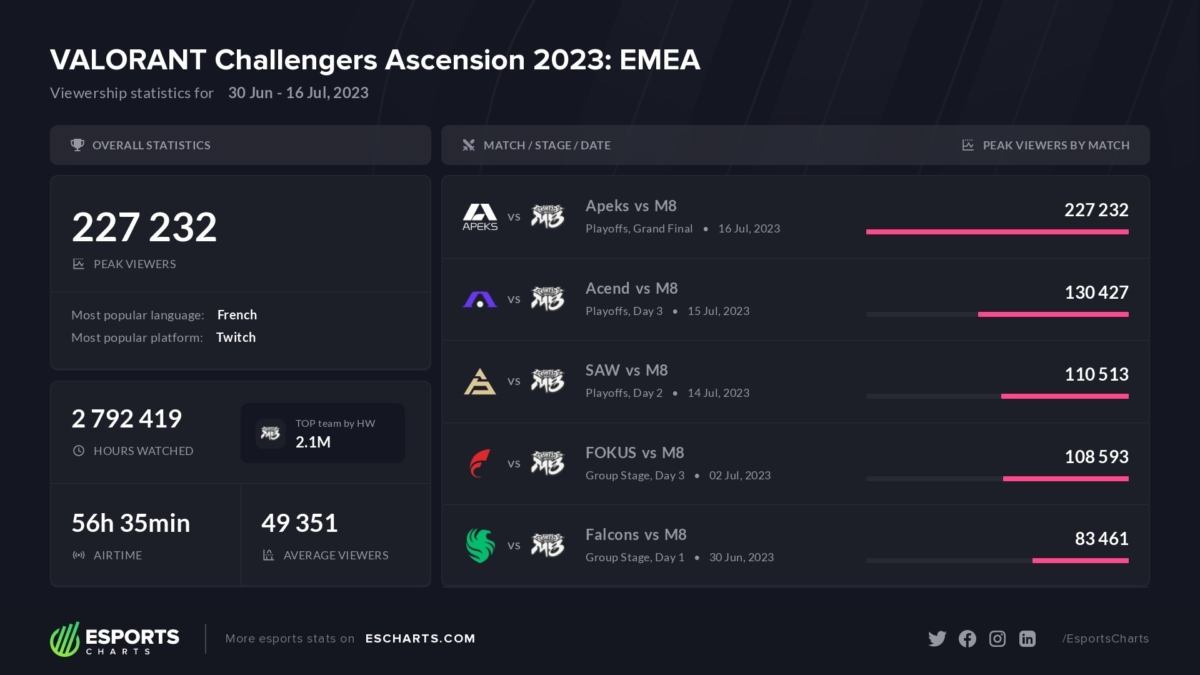Click the M8 logo in TOP team box
The image size is (1200, 675).
point(270,433)
